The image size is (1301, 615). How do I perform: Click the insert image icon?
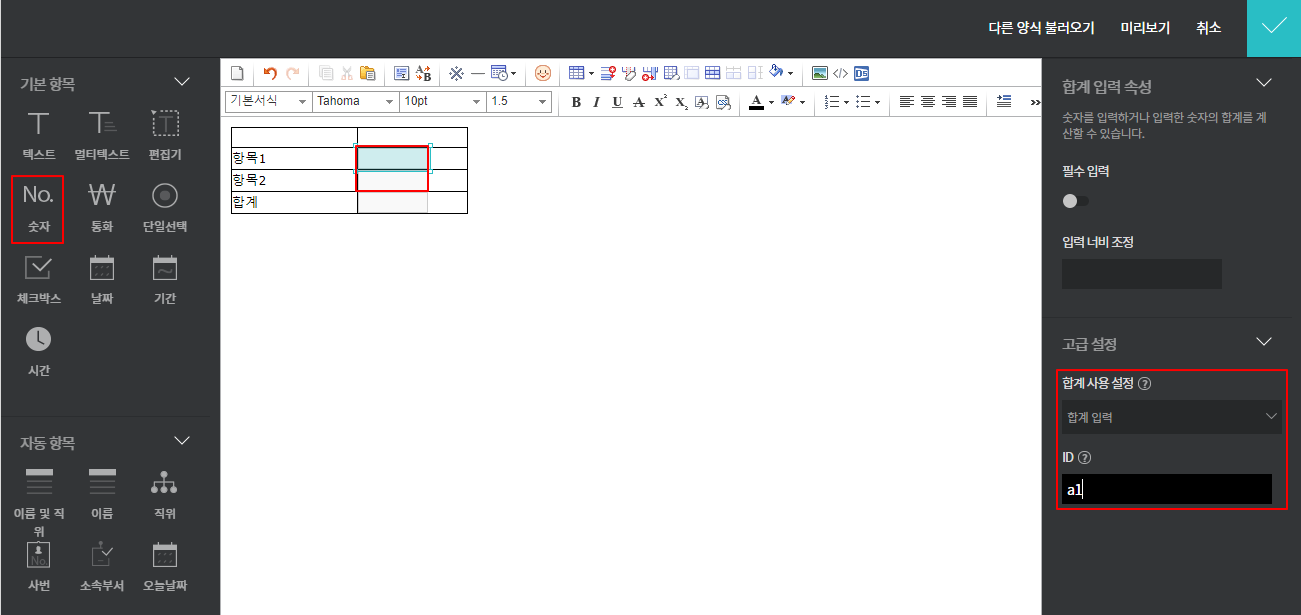[x=820, y=73]
